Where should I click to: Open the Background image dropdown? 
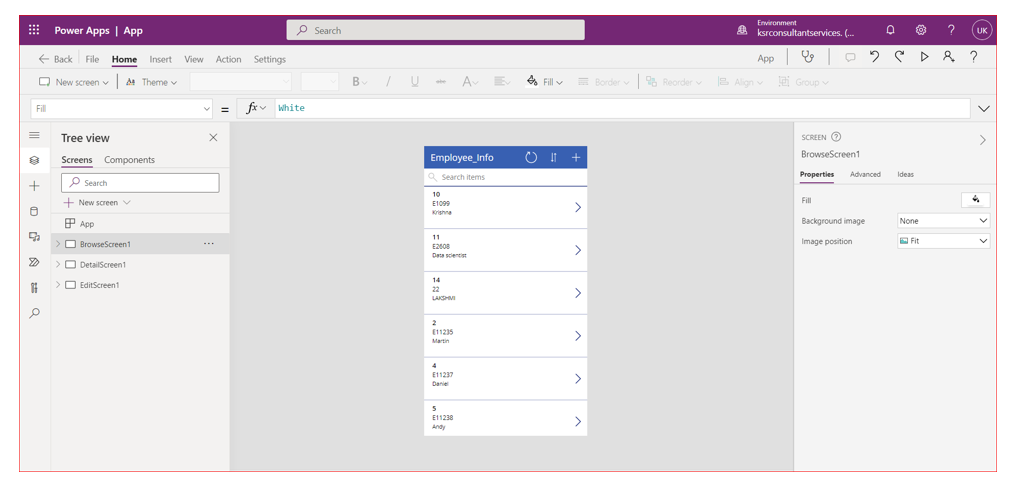[944, 221]
